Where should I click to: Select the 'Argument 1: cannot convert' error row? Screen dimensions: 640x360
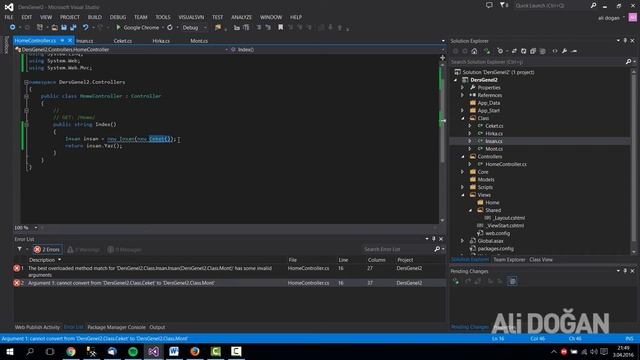tap(229, 282)
